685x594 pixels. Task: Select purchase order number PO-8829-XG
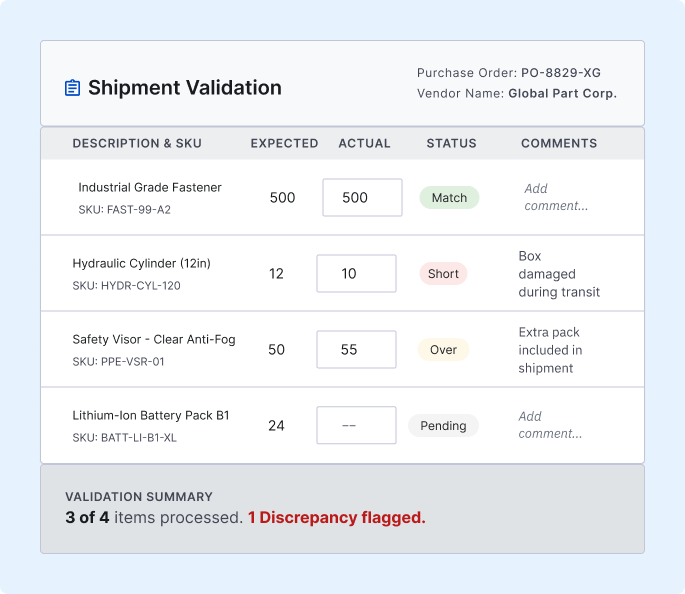[x=561, y=73]
